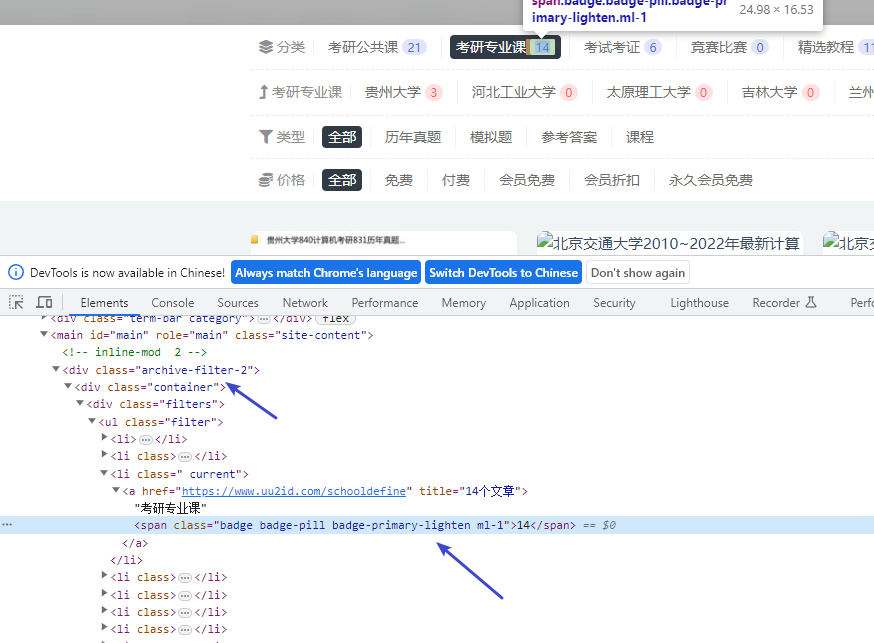
Task: Collapse the ul class filter tree node
Action: 92,421
